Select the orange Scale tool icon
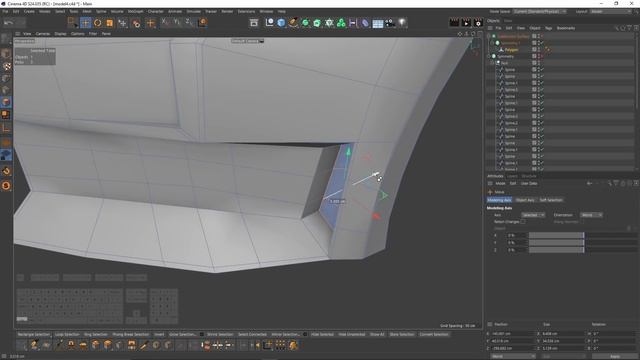Screen dimensions: 640x360 [109, 23]
